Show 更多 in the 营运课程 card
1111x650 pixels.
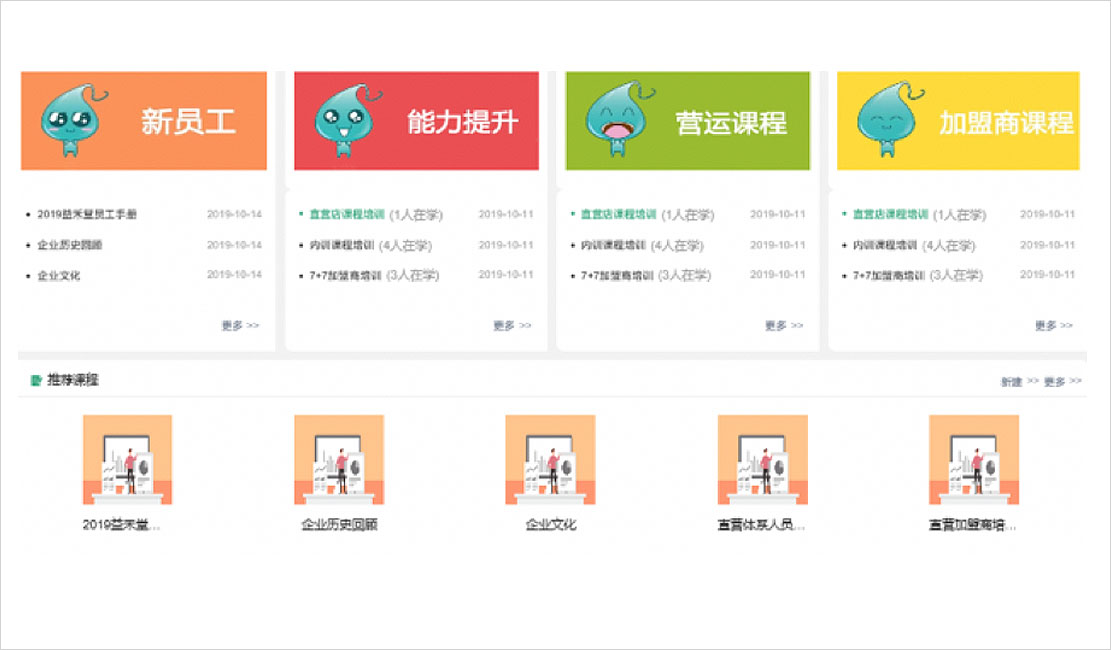pos(784,325)
